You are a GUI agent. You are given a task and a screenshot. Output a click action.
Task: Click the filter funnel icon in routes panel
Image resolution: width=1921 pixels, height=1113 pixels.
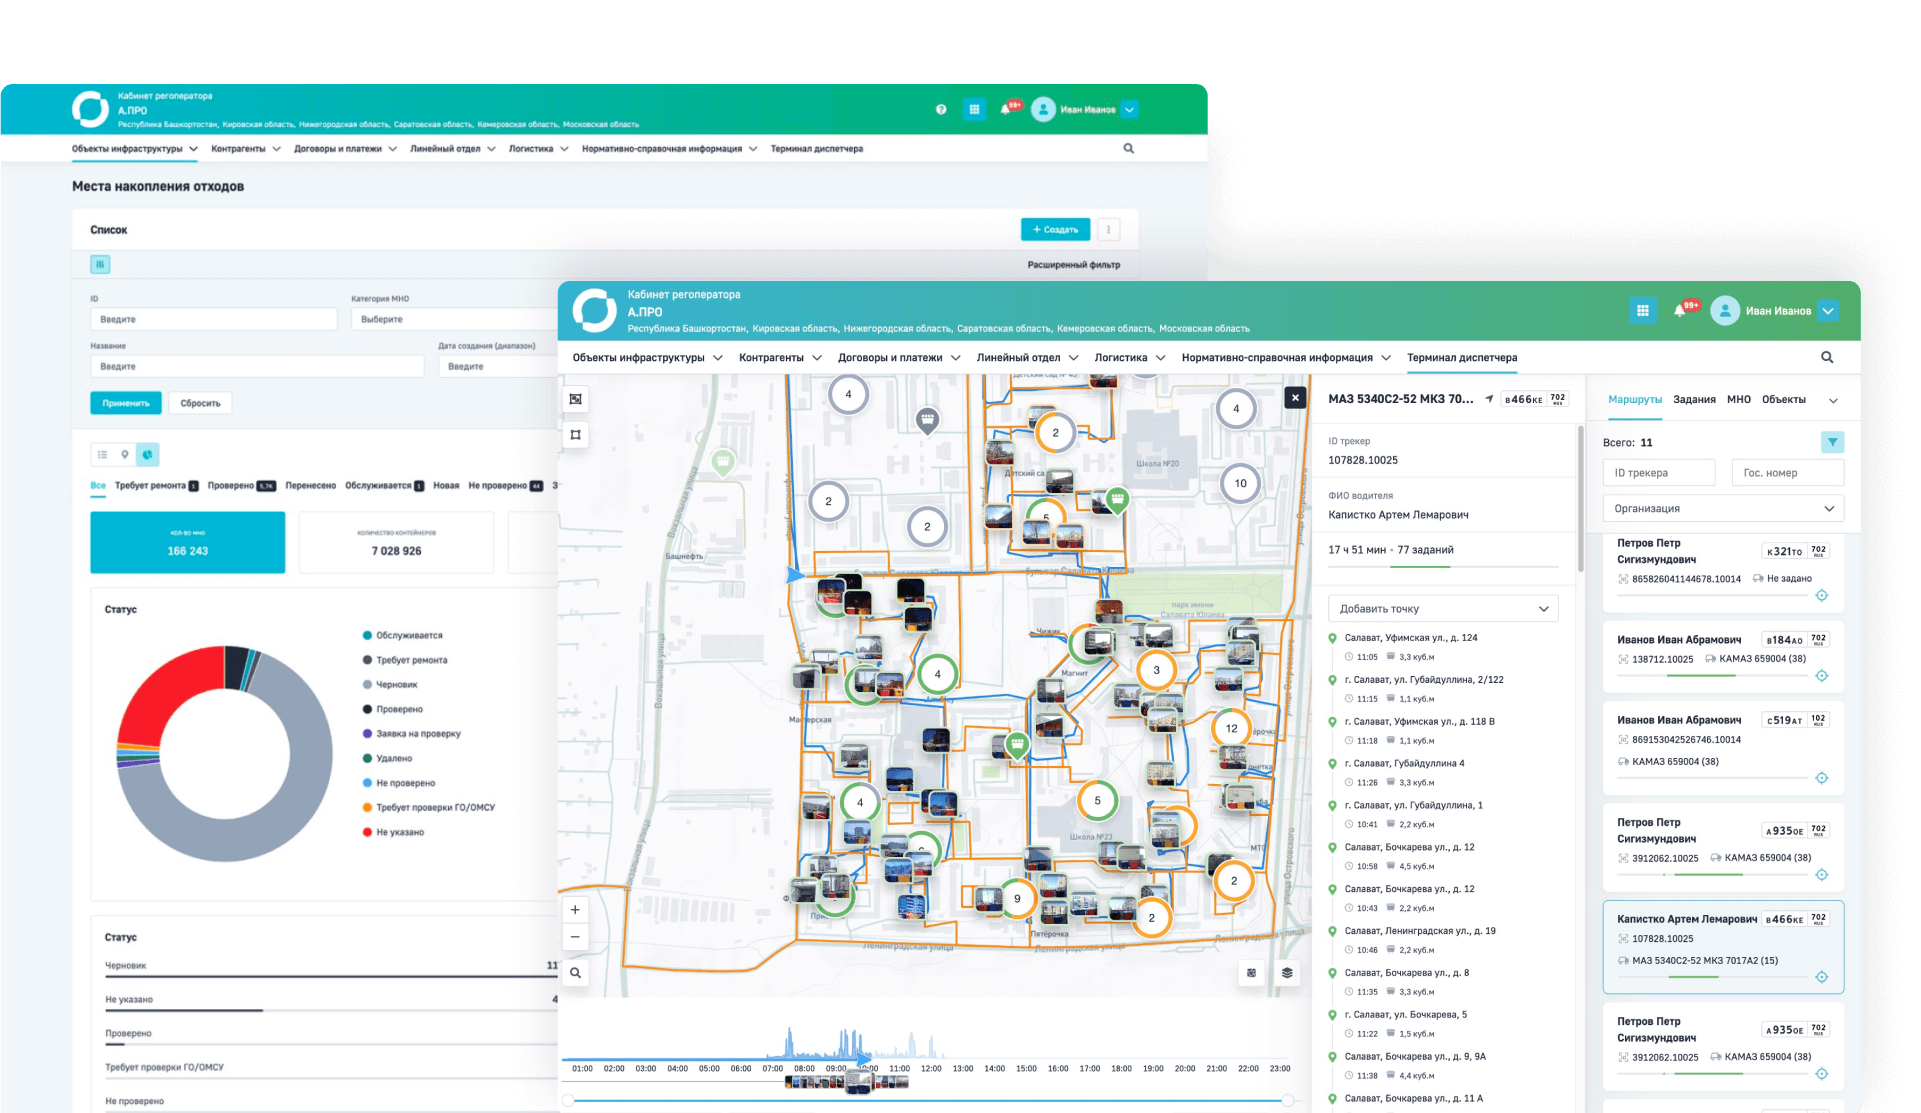[x=1832, y=442]
